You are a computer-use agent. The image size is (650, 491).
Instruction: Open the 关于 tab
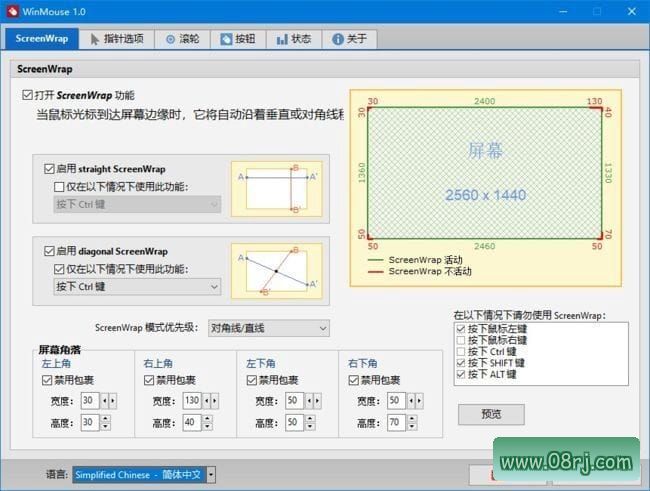click(349, 39)
